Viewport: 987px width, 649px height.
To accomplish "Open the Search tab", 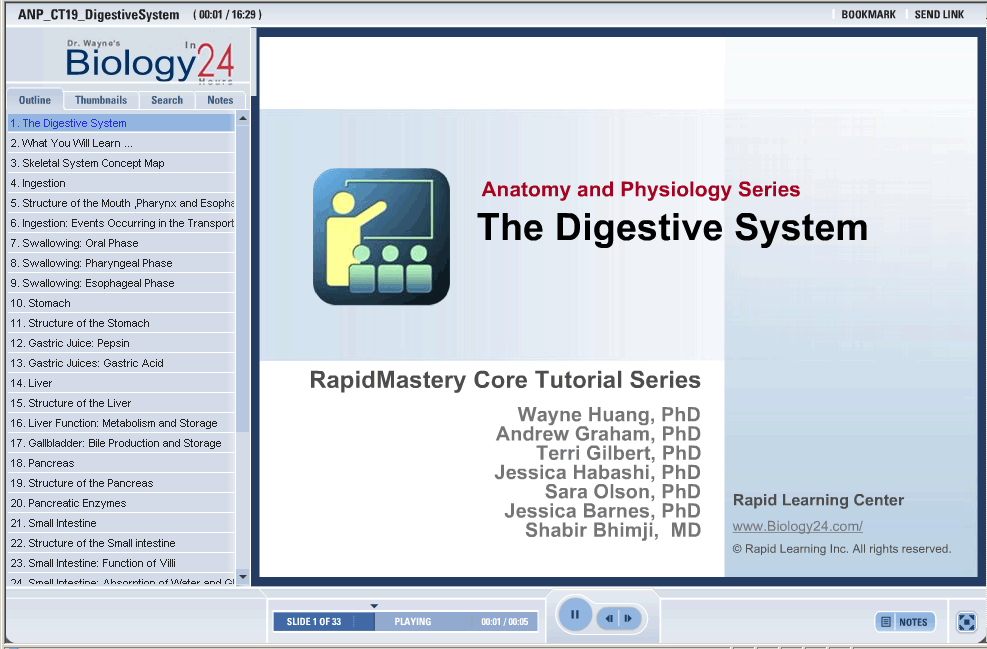I will point(167,100).
